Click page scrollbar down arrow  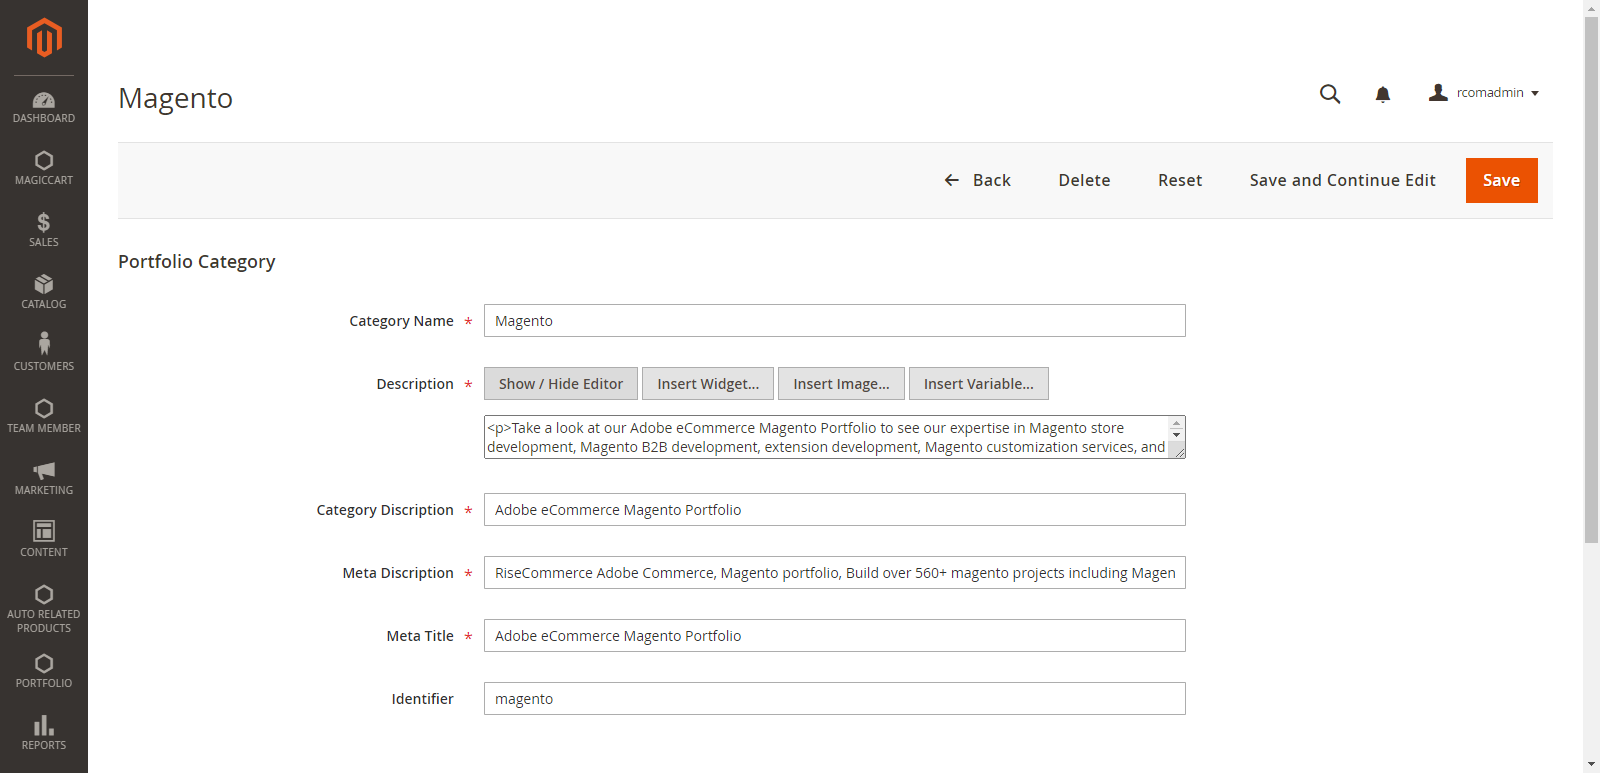point(1591,765)
